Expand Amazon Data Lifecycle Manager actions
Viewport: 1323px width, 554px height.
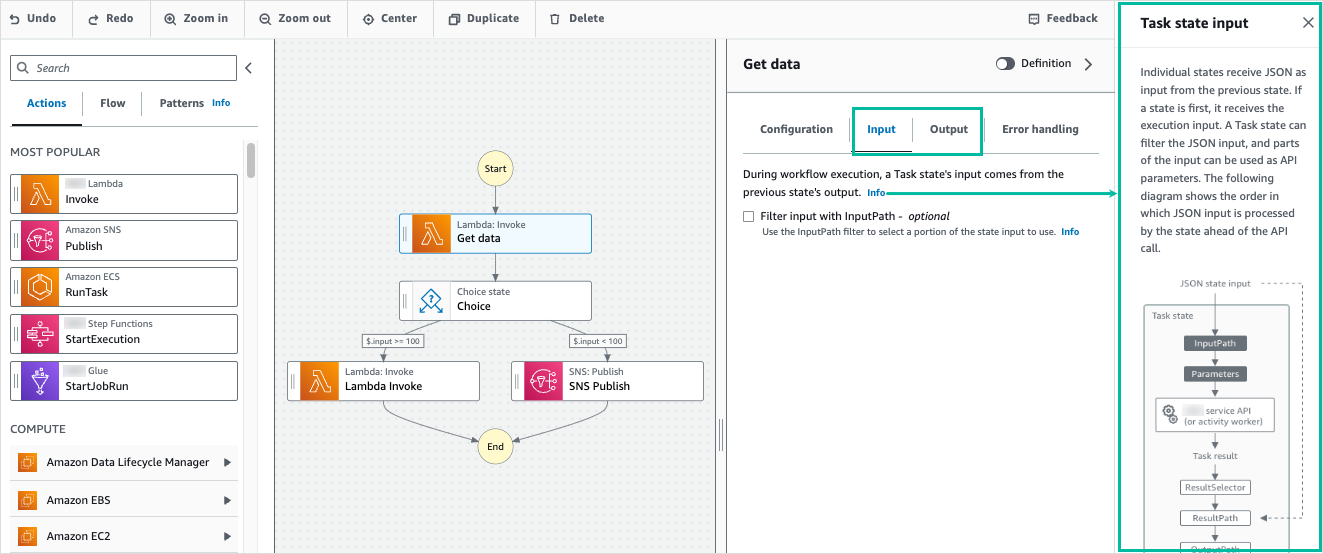[x=228, y=463]
